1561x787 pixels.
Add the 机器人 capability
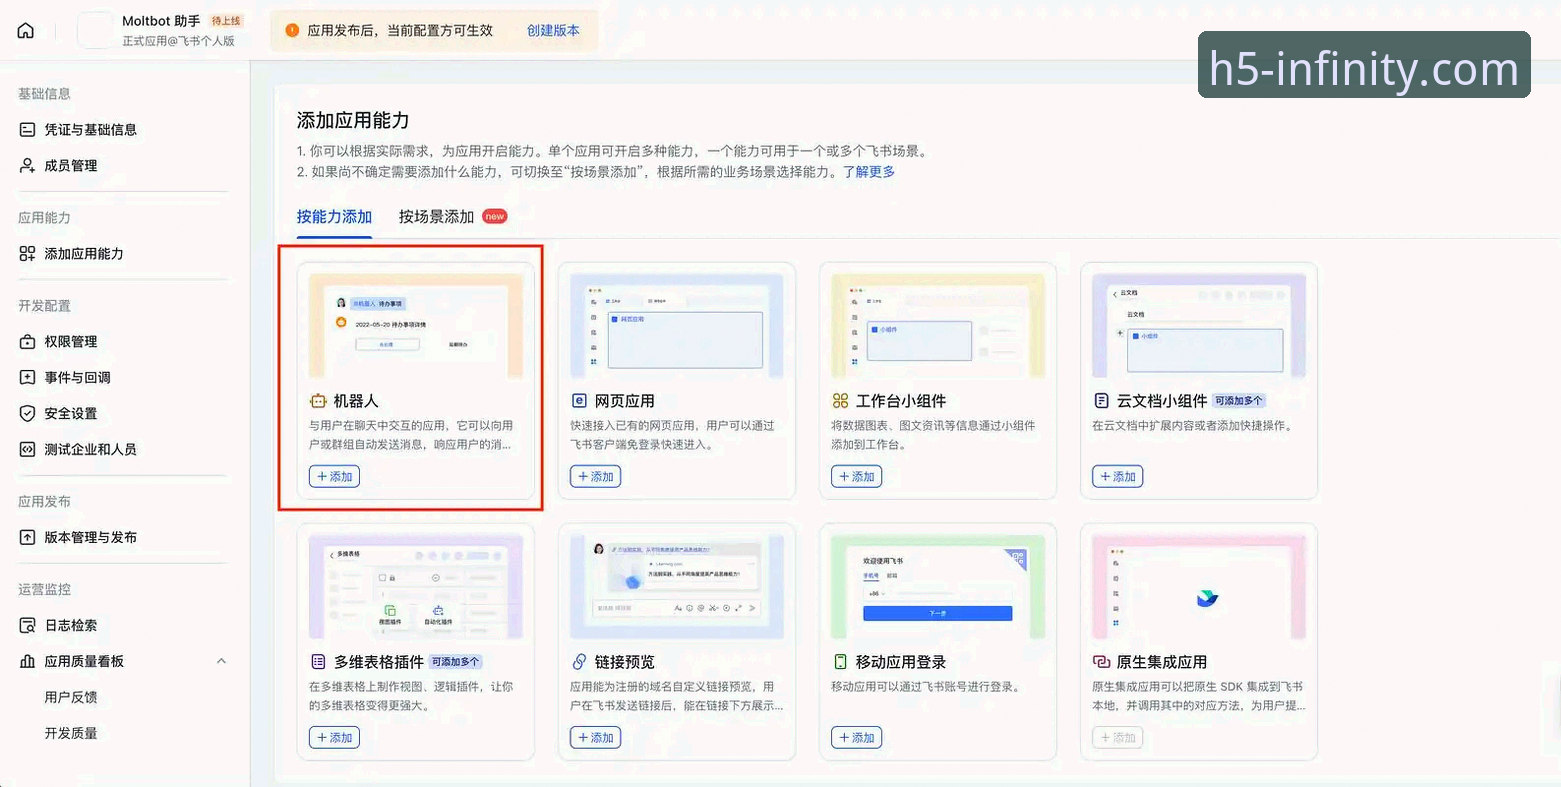pyautogui.click(x=334, y=477)
